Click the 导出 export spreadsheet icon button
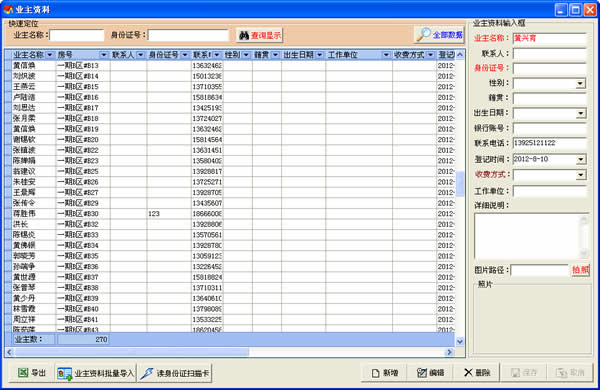 [x=32, y=372]
